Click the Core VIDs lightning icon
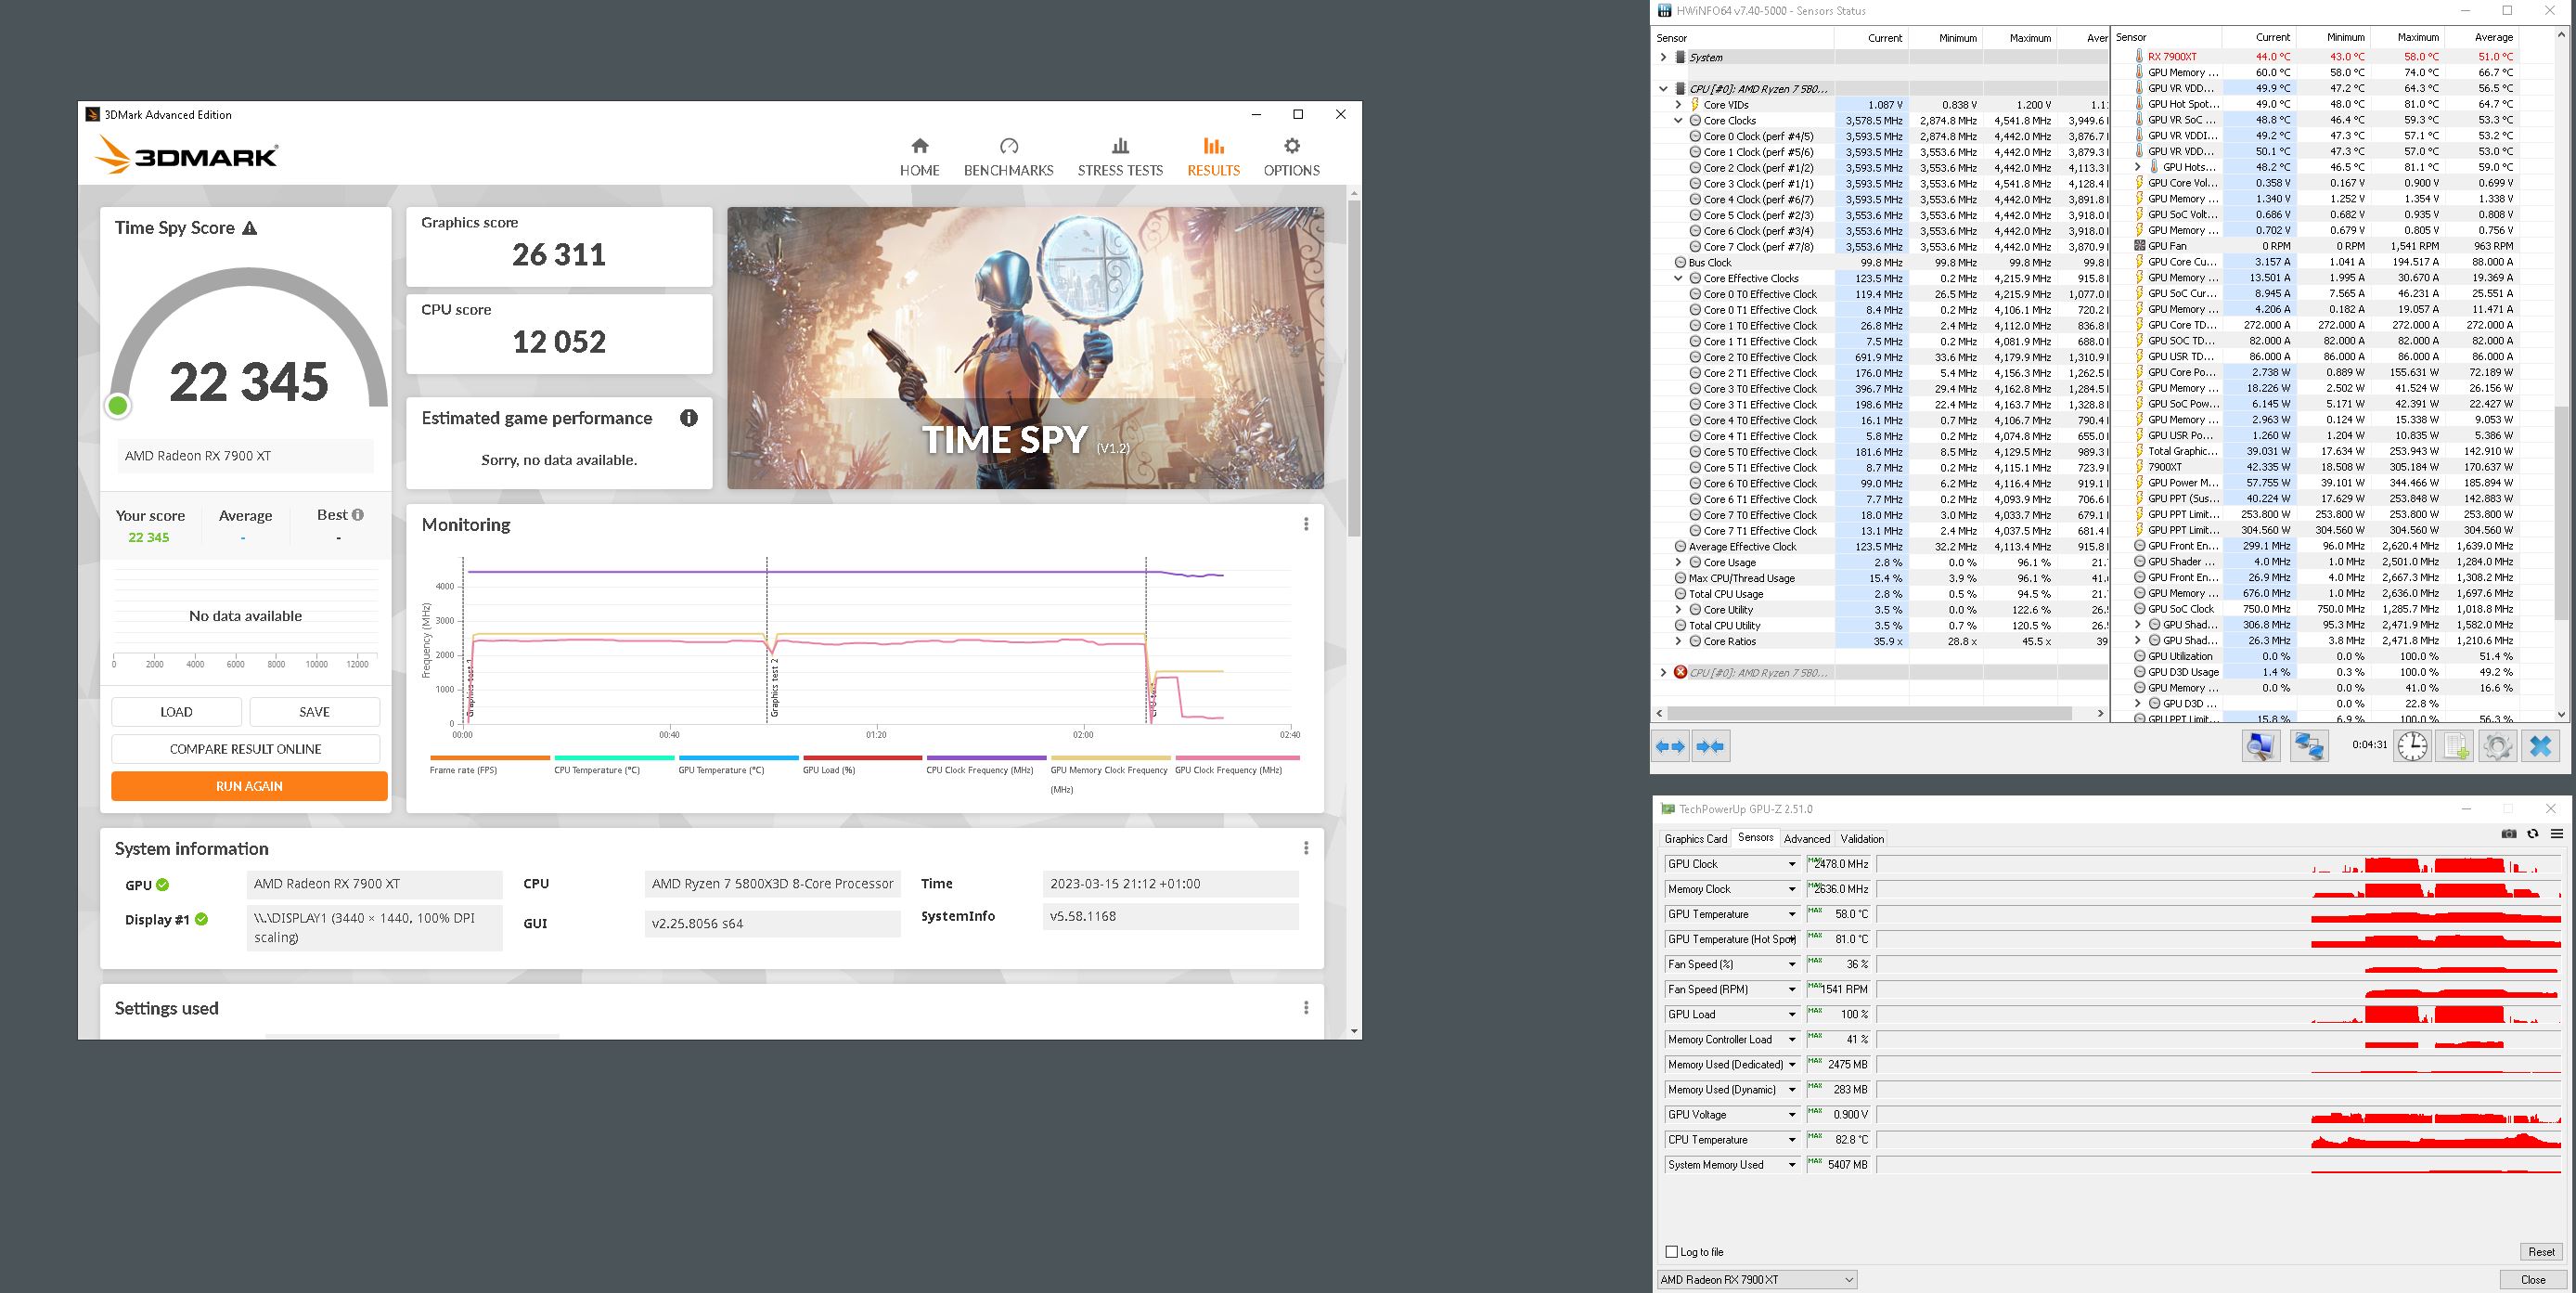The width and height of the screenshot is (2576, 1293). click(x=1695, y=105)
